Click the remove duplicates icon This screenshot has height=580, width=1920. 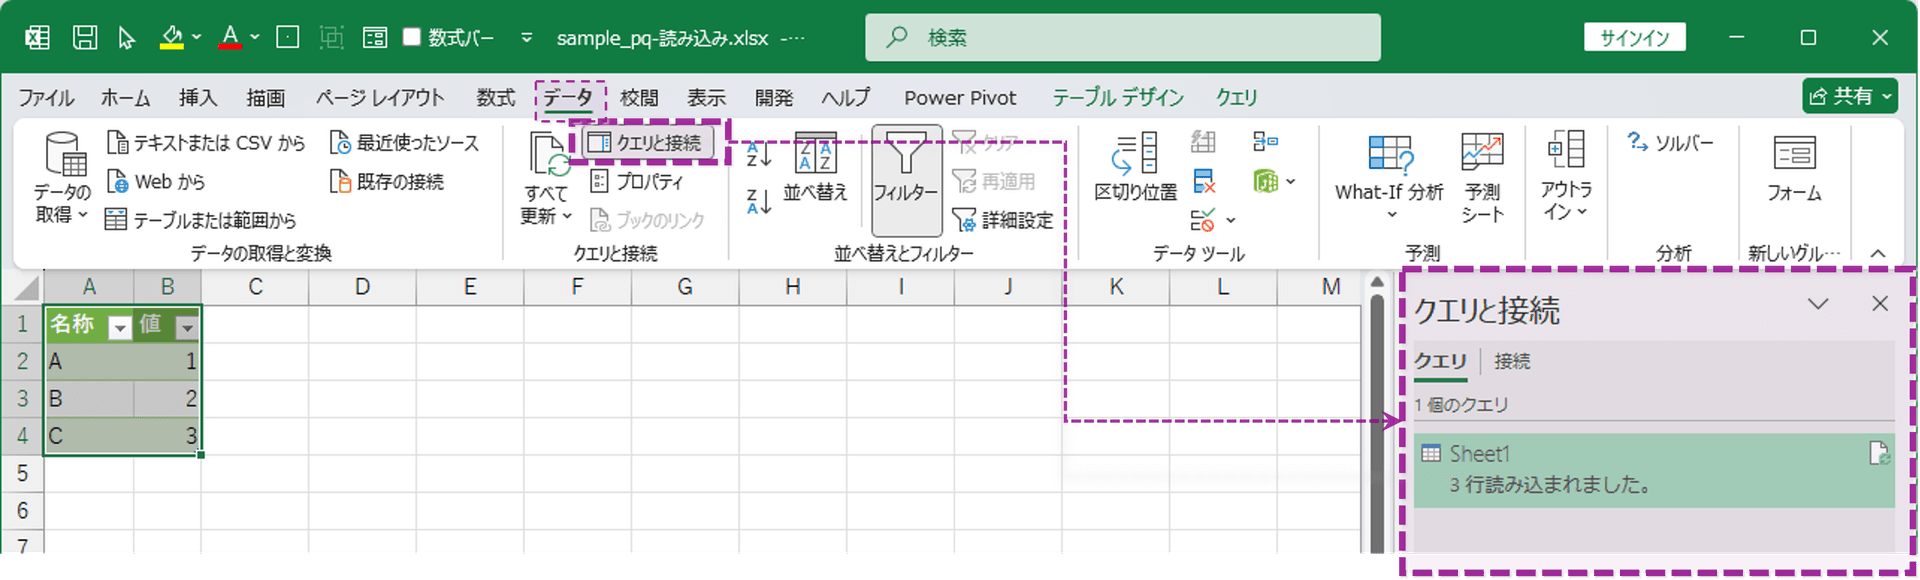1204,182
